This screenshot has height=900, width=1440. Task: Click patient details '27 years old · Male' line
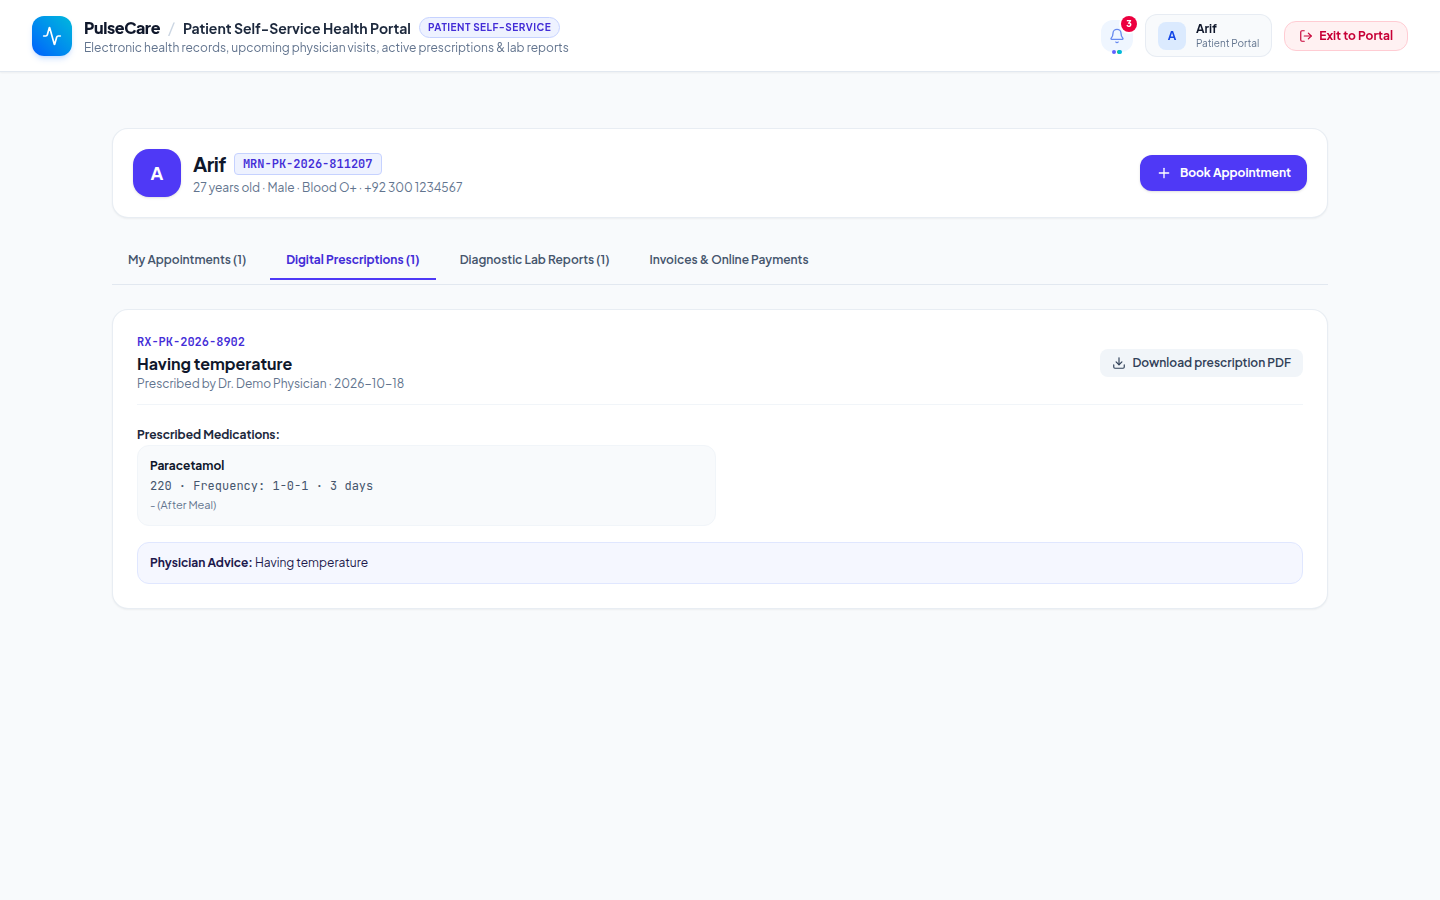328,188
